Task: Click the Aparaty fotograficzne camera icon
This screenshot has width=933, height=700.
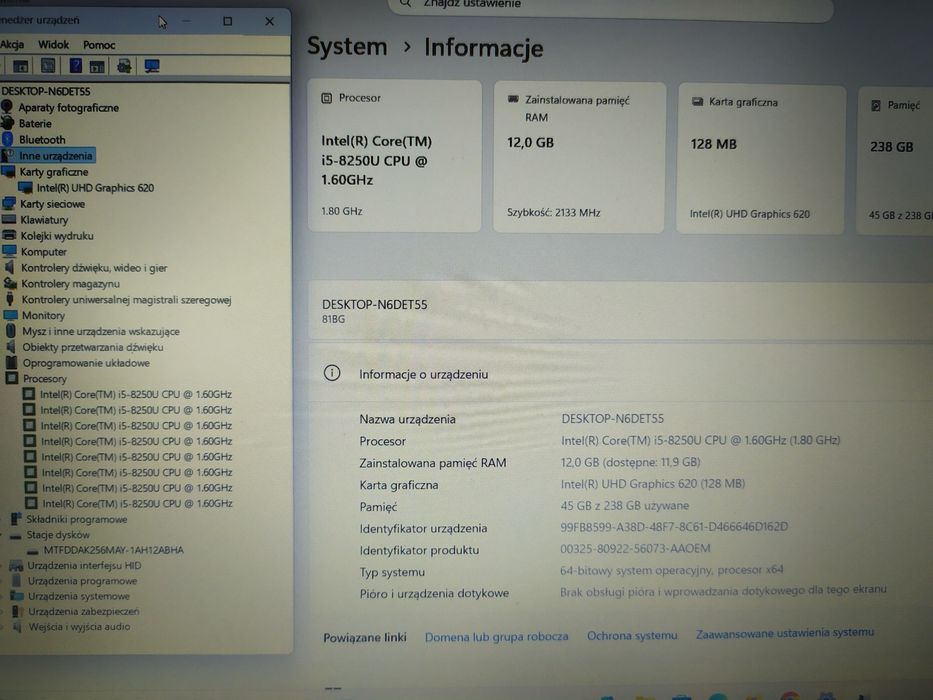Action: (x=7, y=107)
